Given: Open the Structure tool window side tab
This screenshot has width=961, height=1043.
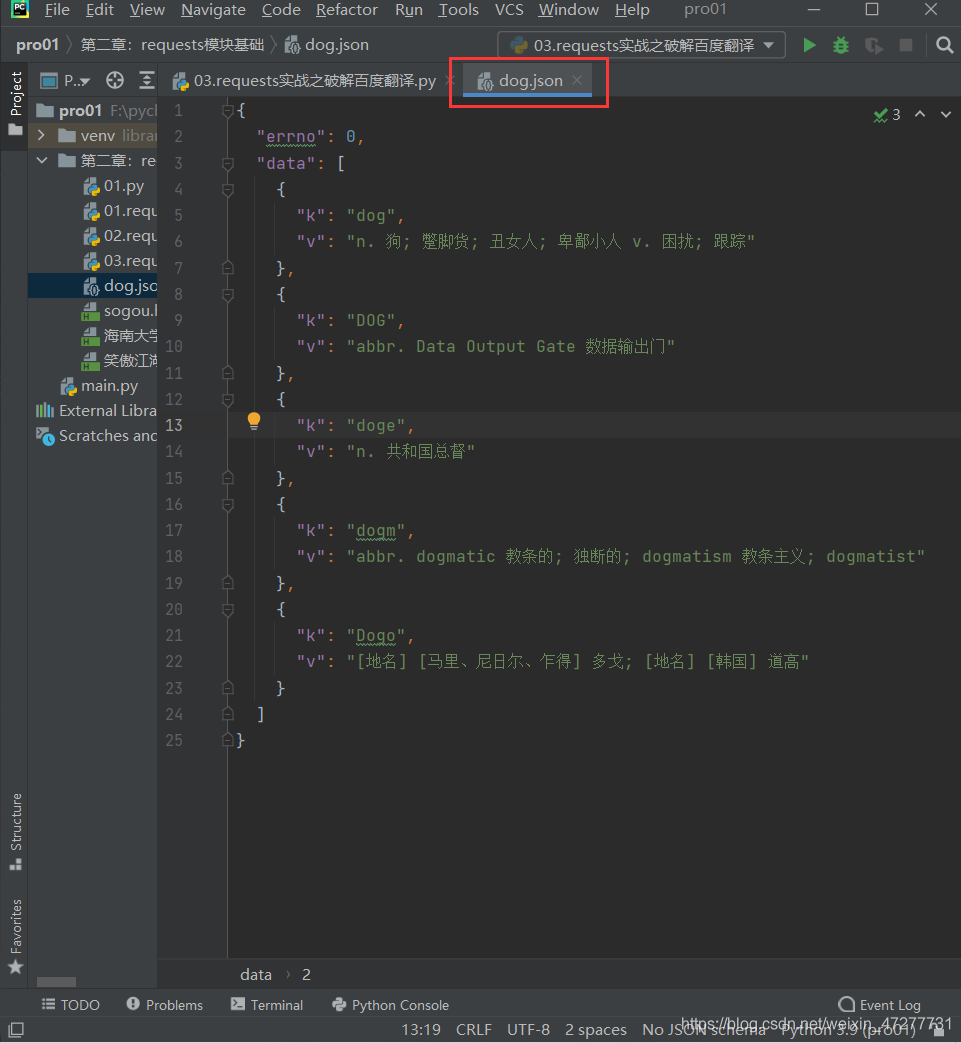Looking at the screenshot, I should pos(15,831).
